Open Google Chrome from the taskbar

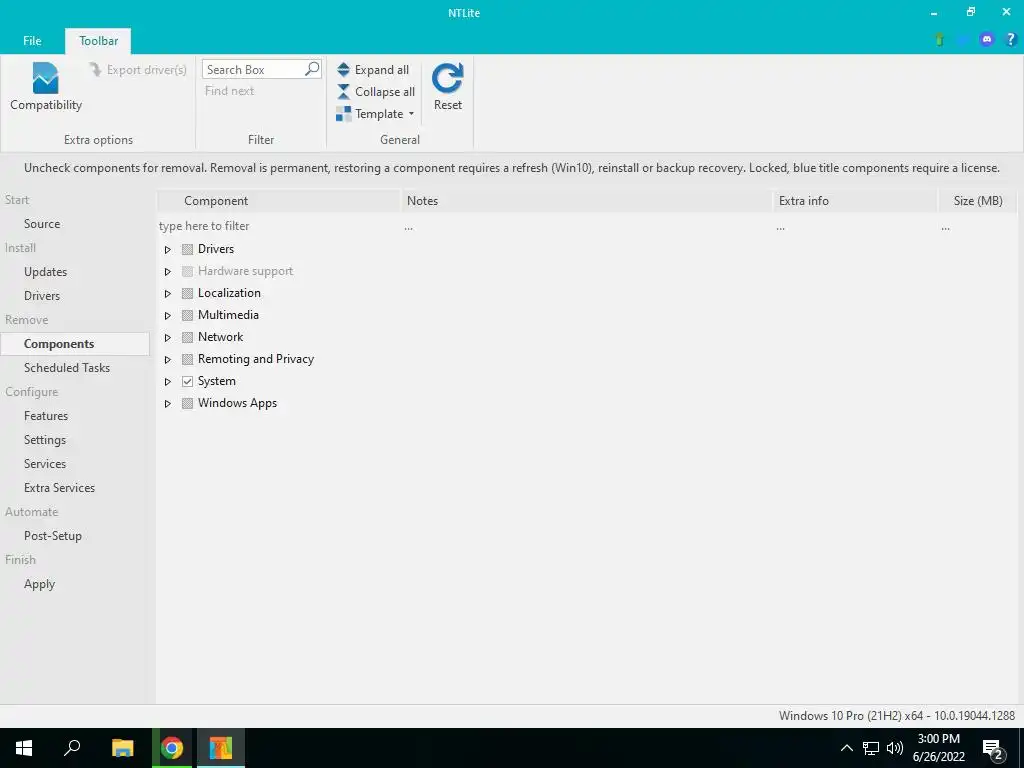(x=172, y=748)
